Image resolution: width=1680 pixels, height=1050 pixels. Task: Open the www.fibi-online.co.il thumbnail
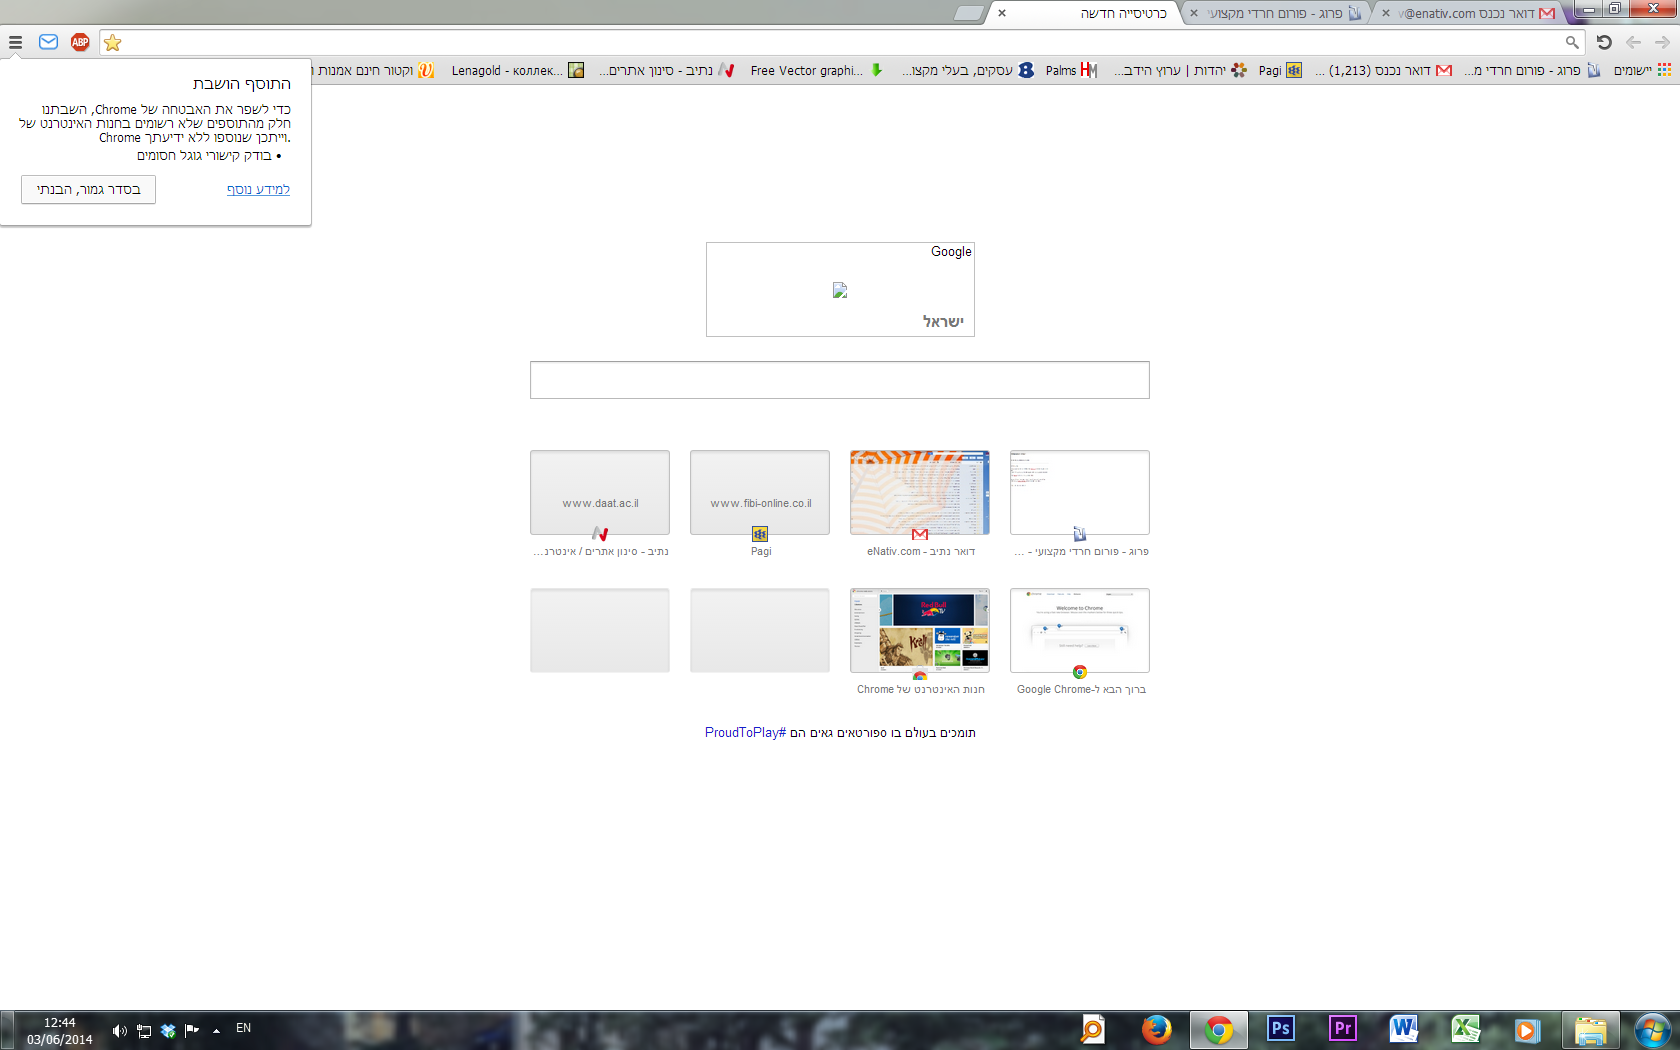point(760,493)
